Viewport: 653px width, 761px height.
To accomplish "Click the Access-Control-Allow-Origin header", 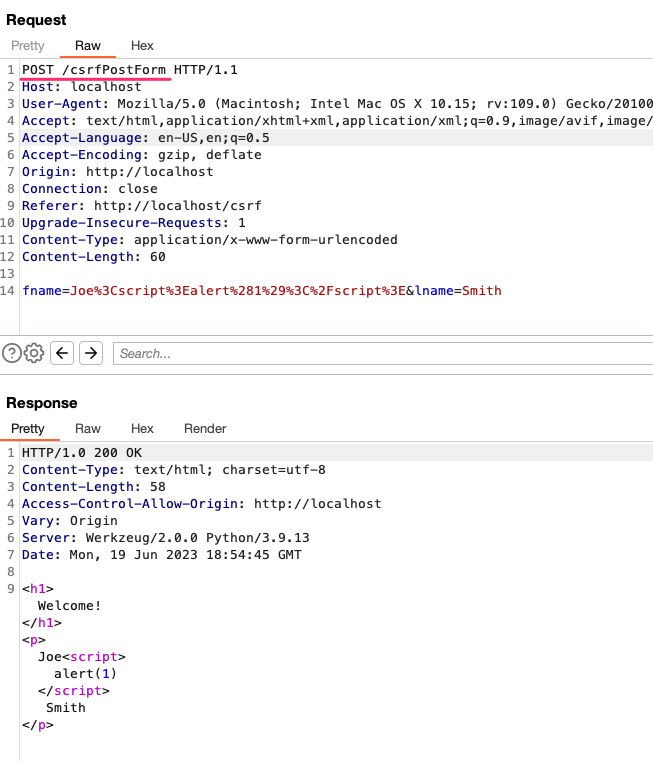I will [201, 504].
